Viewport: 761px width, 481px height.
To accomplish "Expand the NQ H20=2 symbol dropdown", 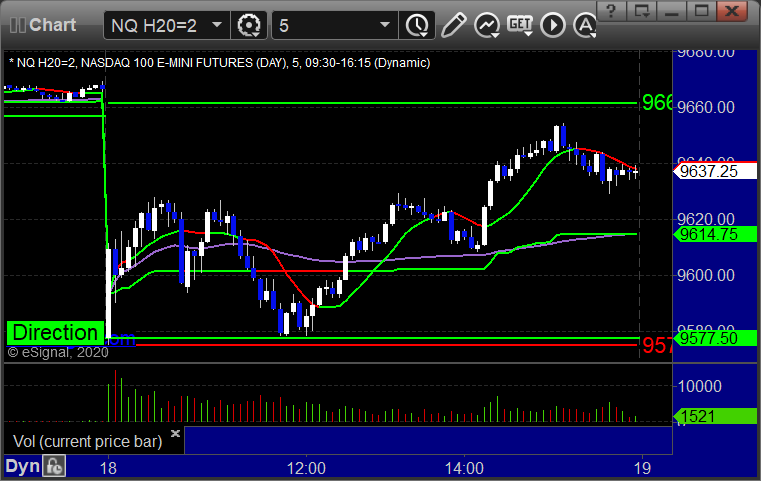I will click(x=217, y=25).
